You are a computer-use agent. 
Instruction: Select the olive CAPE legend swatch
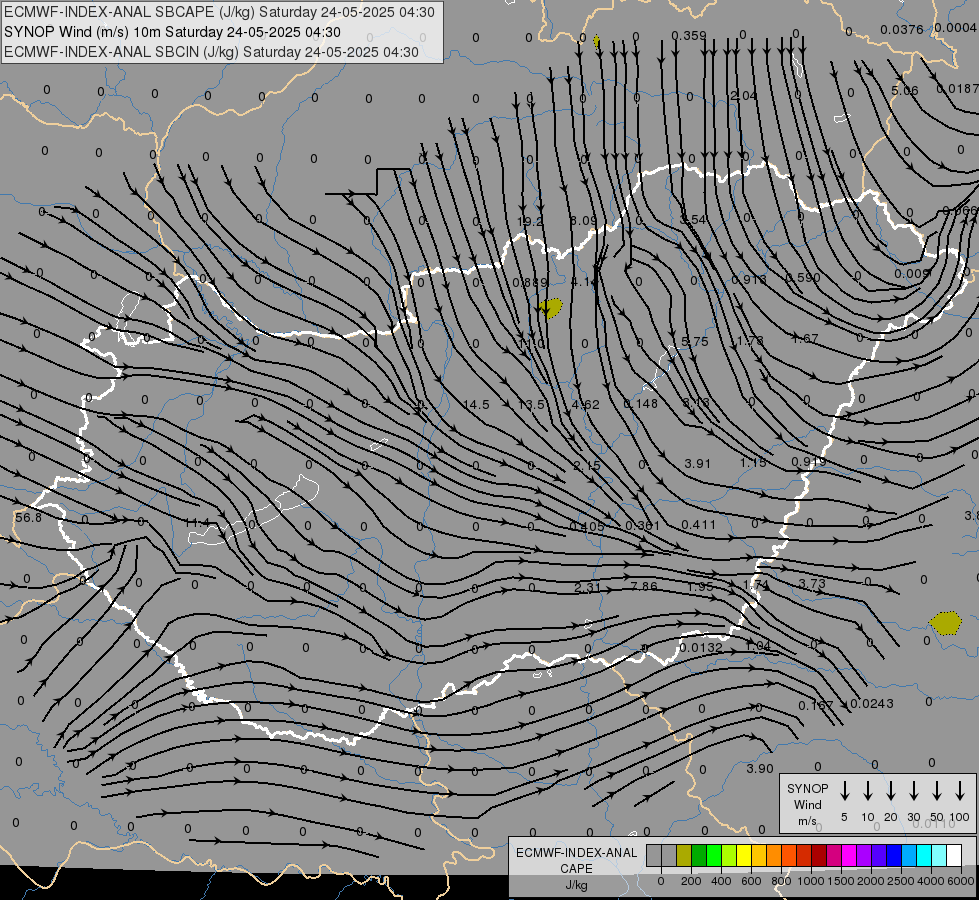[x=684, y=855]
